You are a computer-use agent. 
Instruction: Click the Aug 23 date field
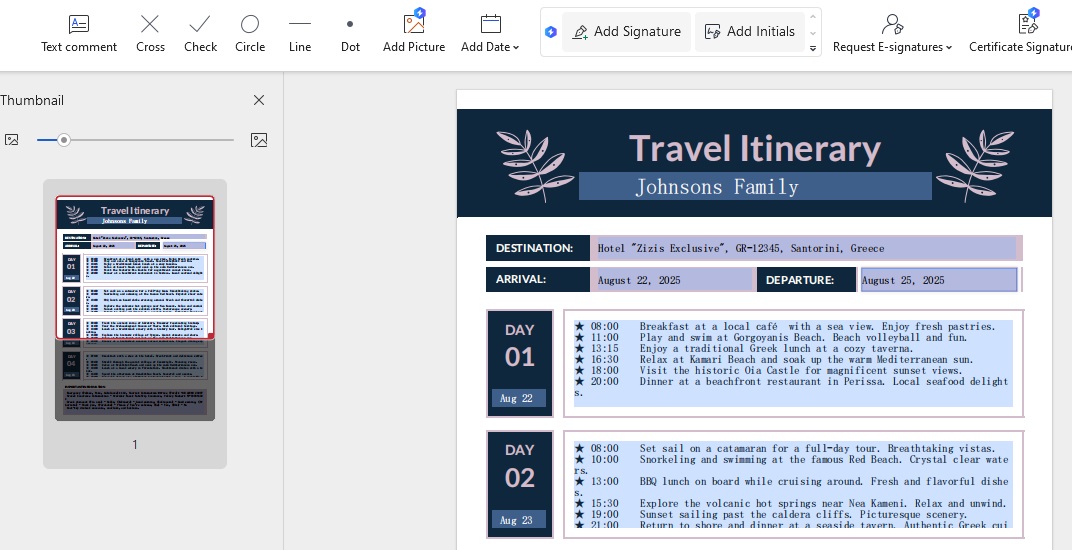(x=518, y=520)
